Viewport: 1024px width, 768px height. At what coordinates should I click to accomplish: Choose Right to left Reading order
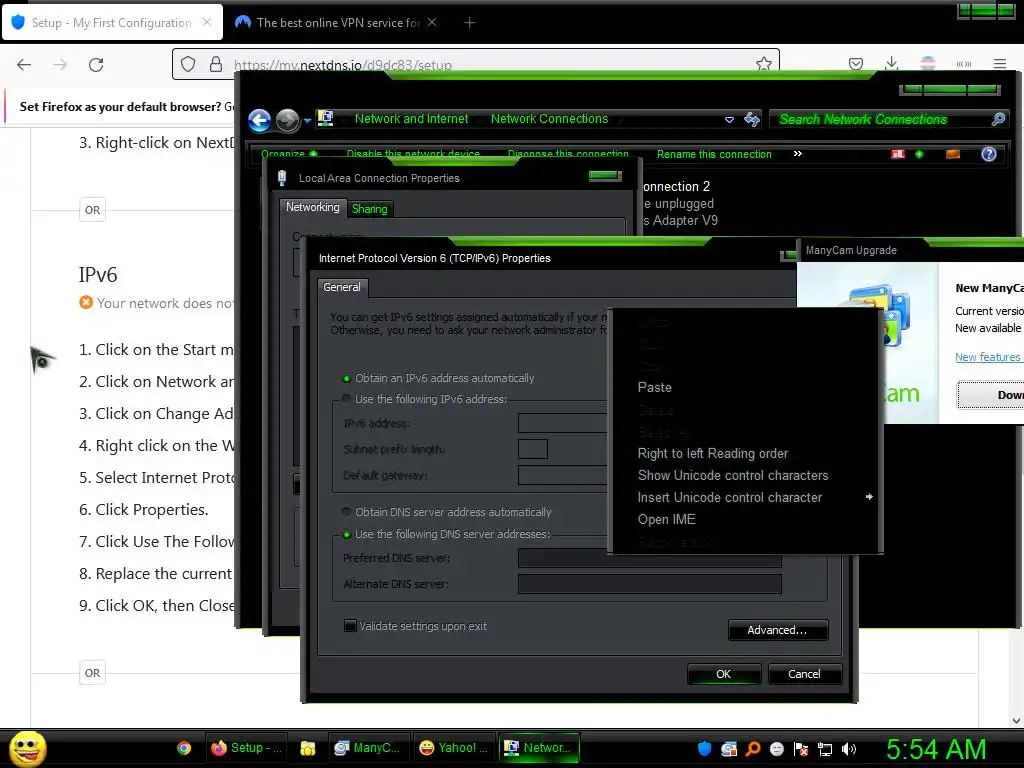(712, 453)
